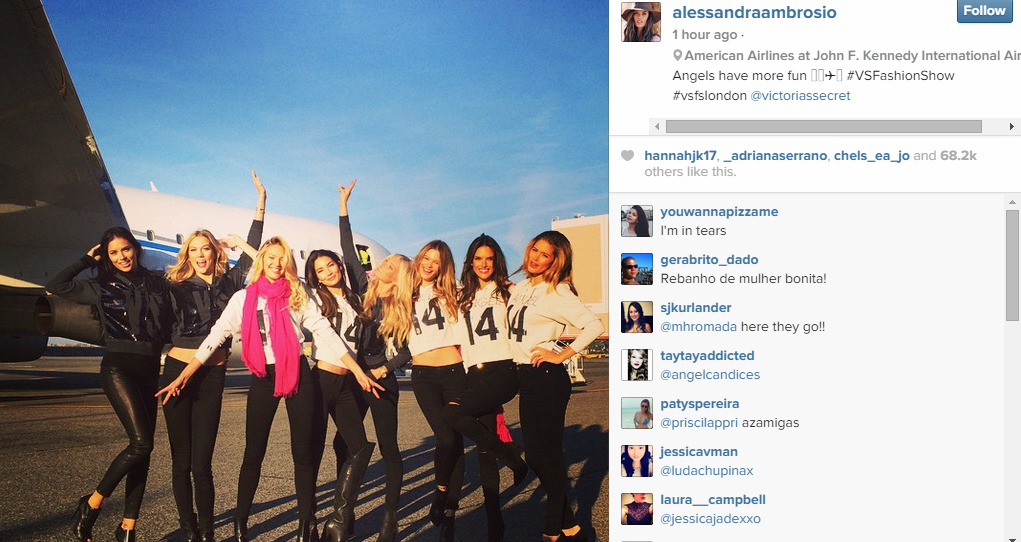Click the caption scrollbar's right arrow
The height and width of the screenshot is (542, 1021).
[1012, 126]
